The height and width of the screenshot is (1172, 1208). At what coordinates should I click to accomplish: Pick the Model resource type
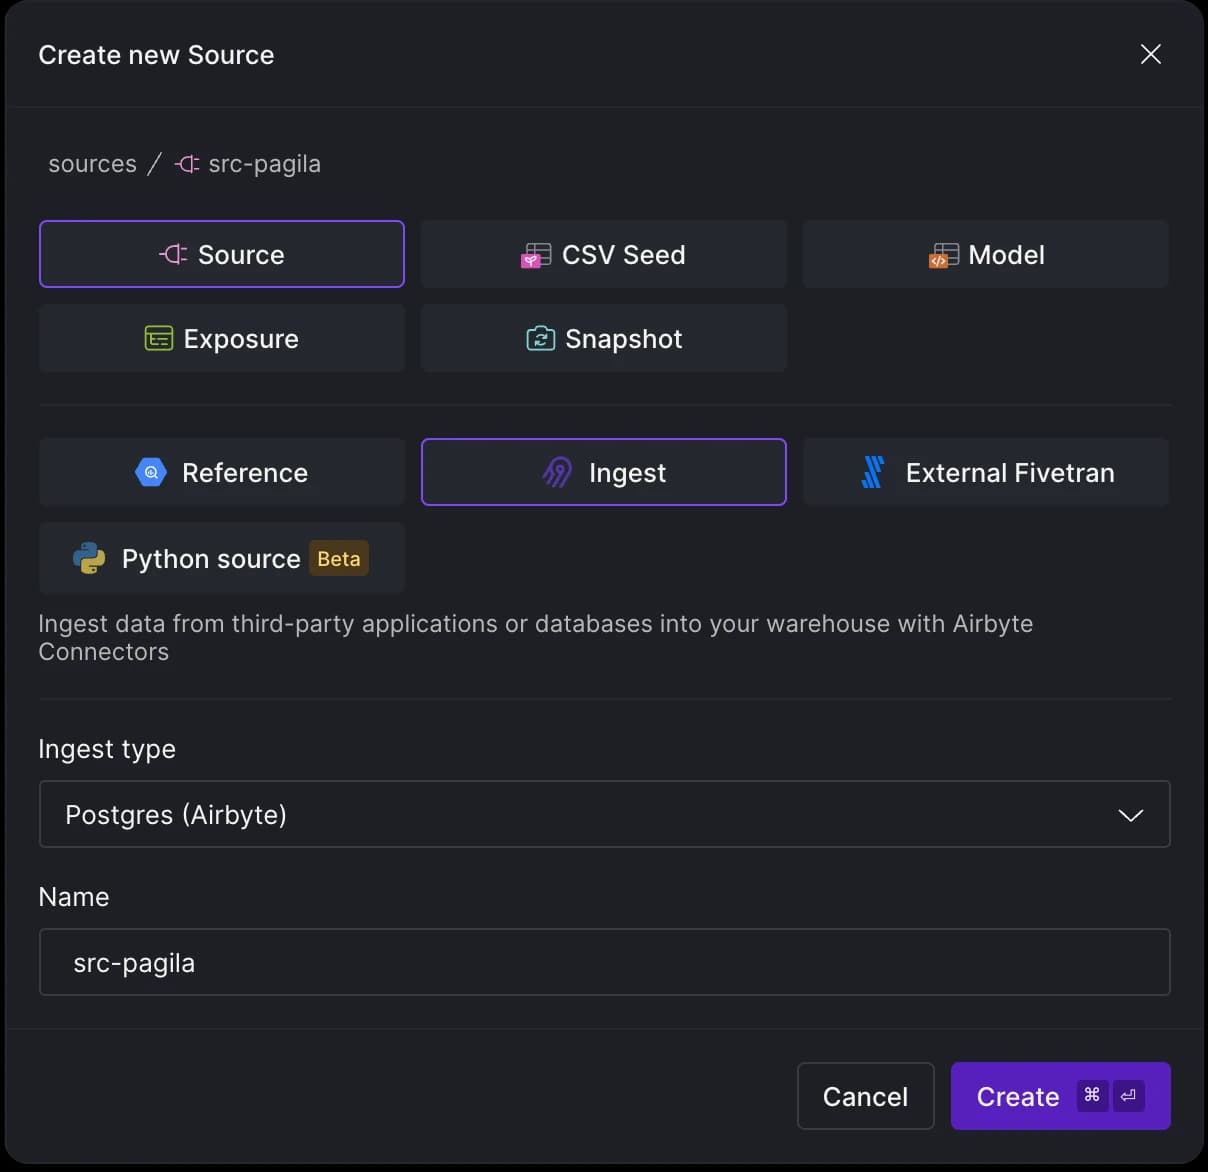tap(985, 254)
